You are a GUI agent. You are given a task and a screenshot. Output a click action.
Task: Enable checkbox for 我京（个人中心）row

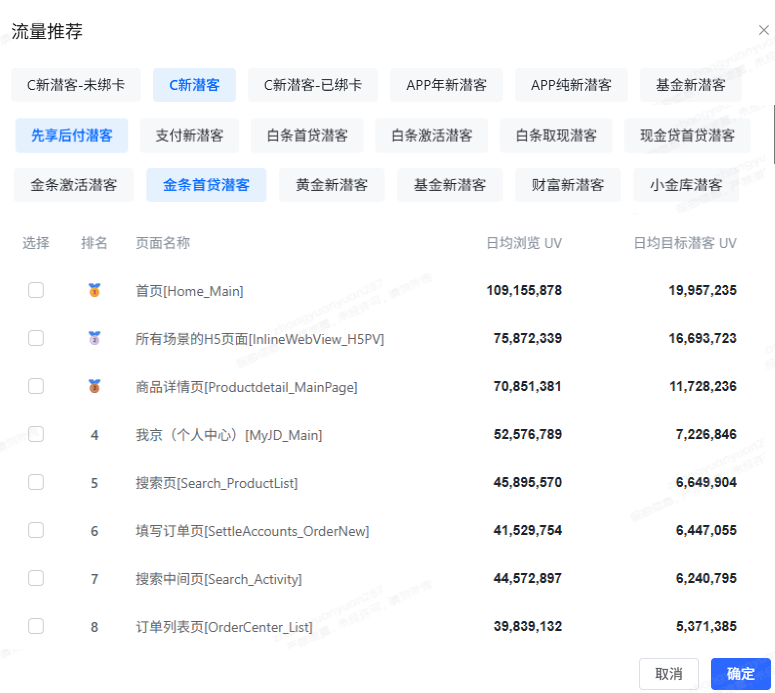[x=36, y=434]
